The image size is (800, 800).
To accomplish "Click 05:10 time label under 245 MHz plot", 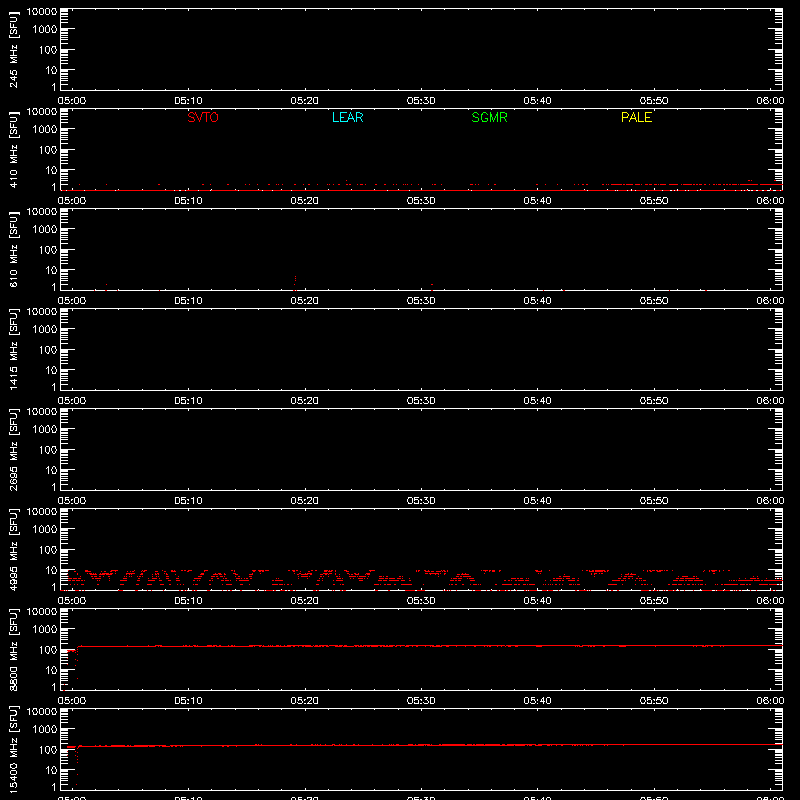I will [188, 101].
